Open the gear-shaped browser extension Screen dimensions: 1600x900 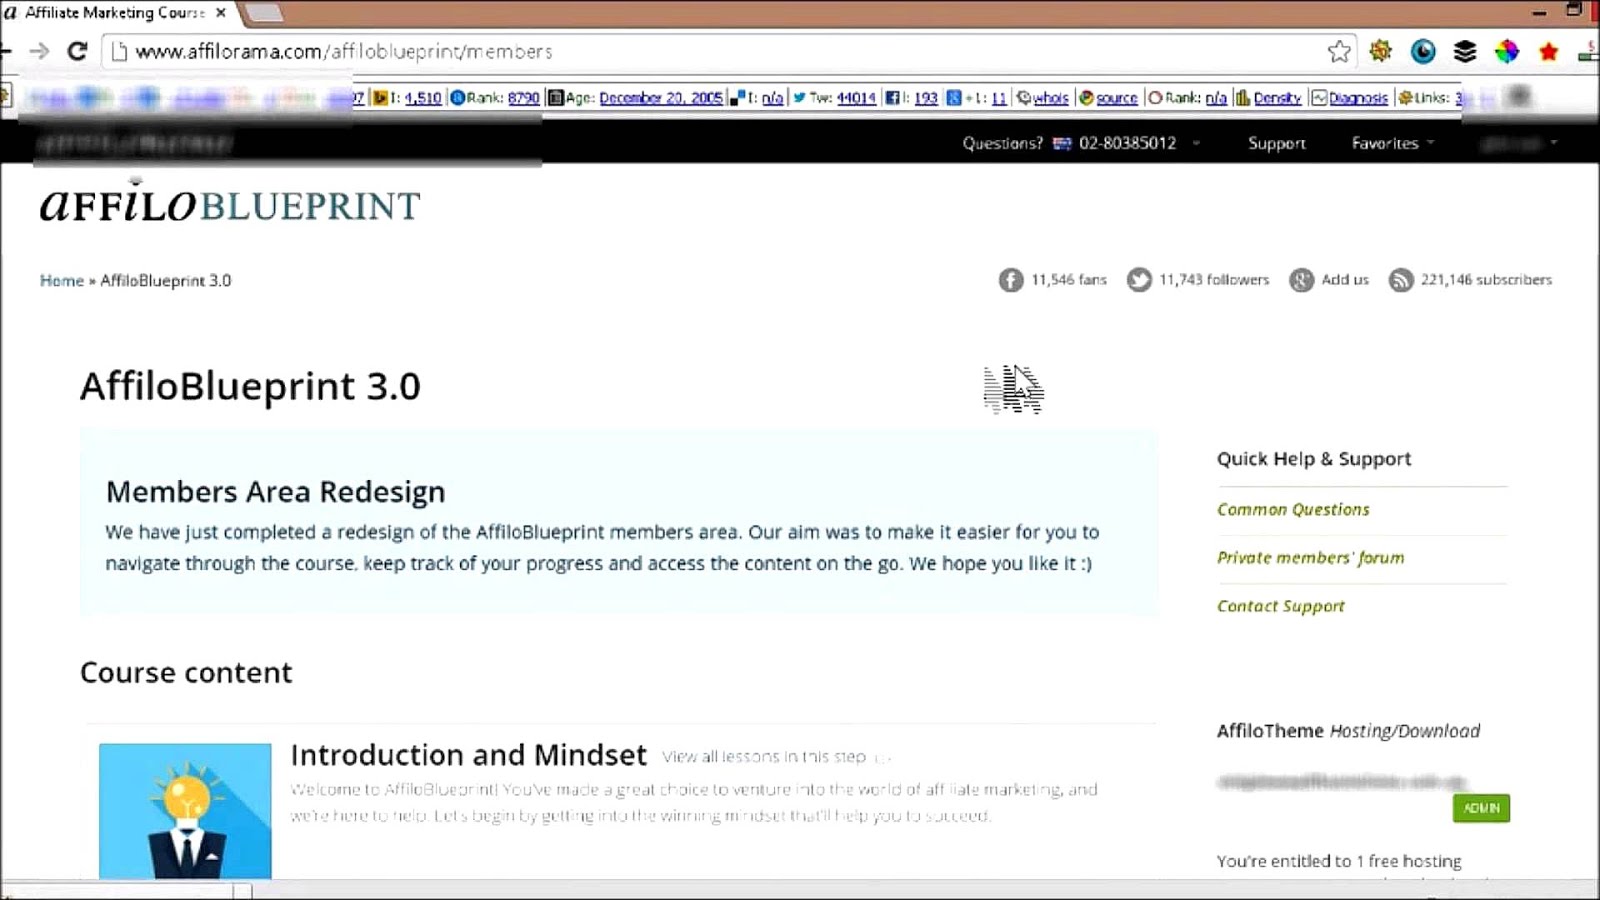click(1381, 51)
